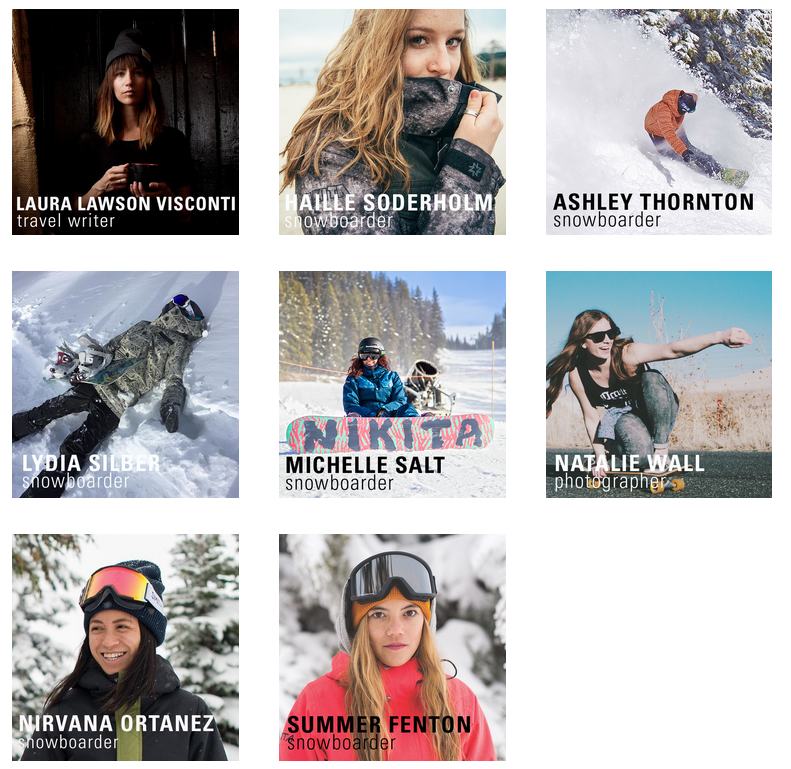Click the name Nirvana Ortanez
Screen dimensions: 791x769
(117, 724)
